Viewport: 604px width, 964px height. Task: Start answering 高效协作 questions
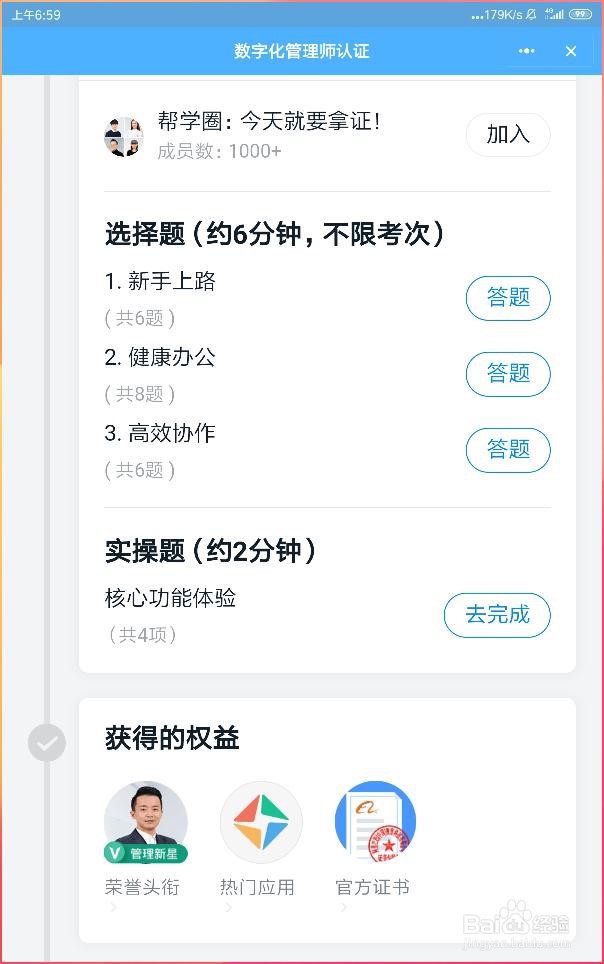(508, 450)
